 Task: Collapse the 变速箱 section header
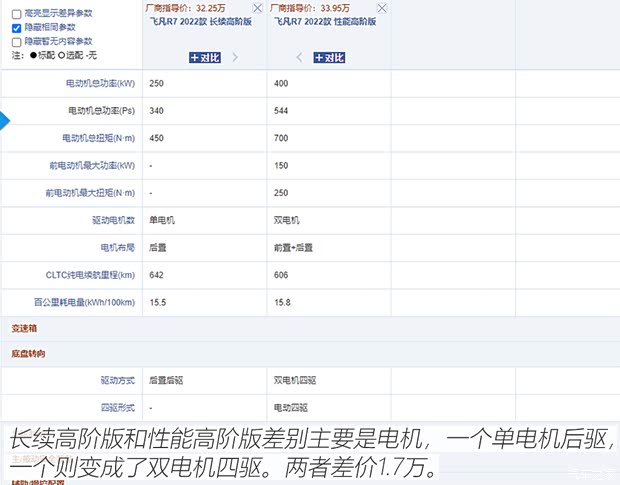[24, 328]
